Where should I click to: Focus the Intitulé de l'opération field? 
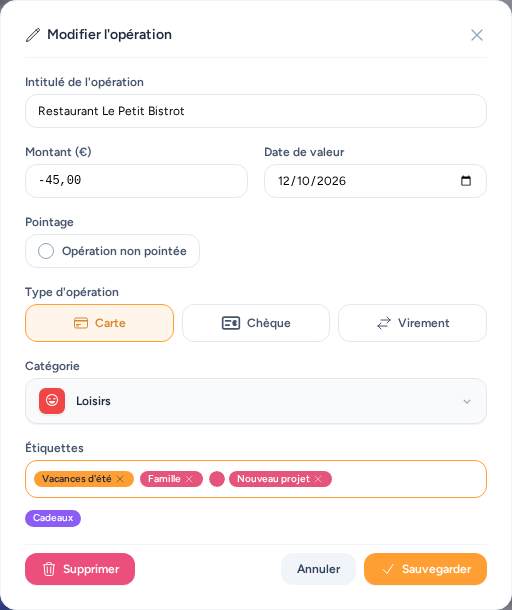(x=256, y=111)
